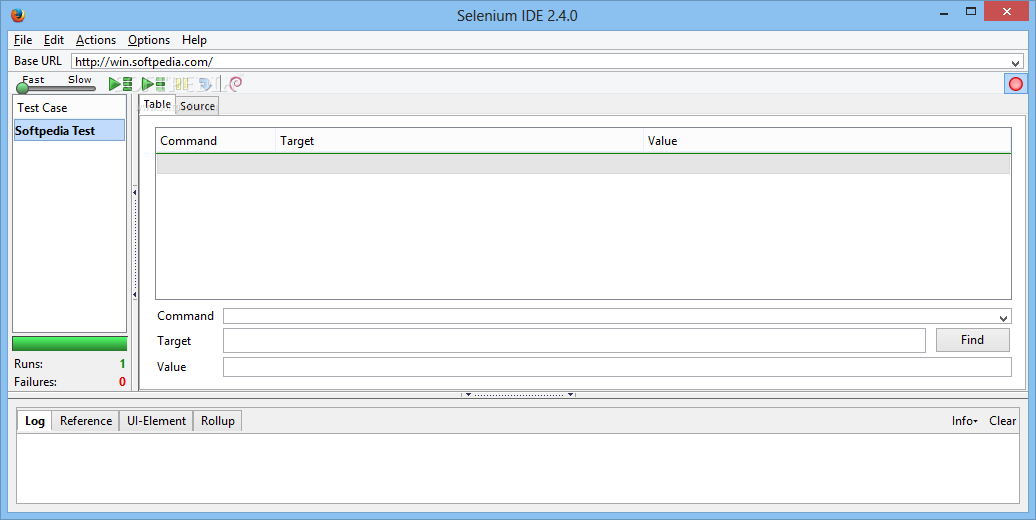Expand the Command dropdown arrow
This screenshot has height=520, width=1036.
tap(1004, 318)
